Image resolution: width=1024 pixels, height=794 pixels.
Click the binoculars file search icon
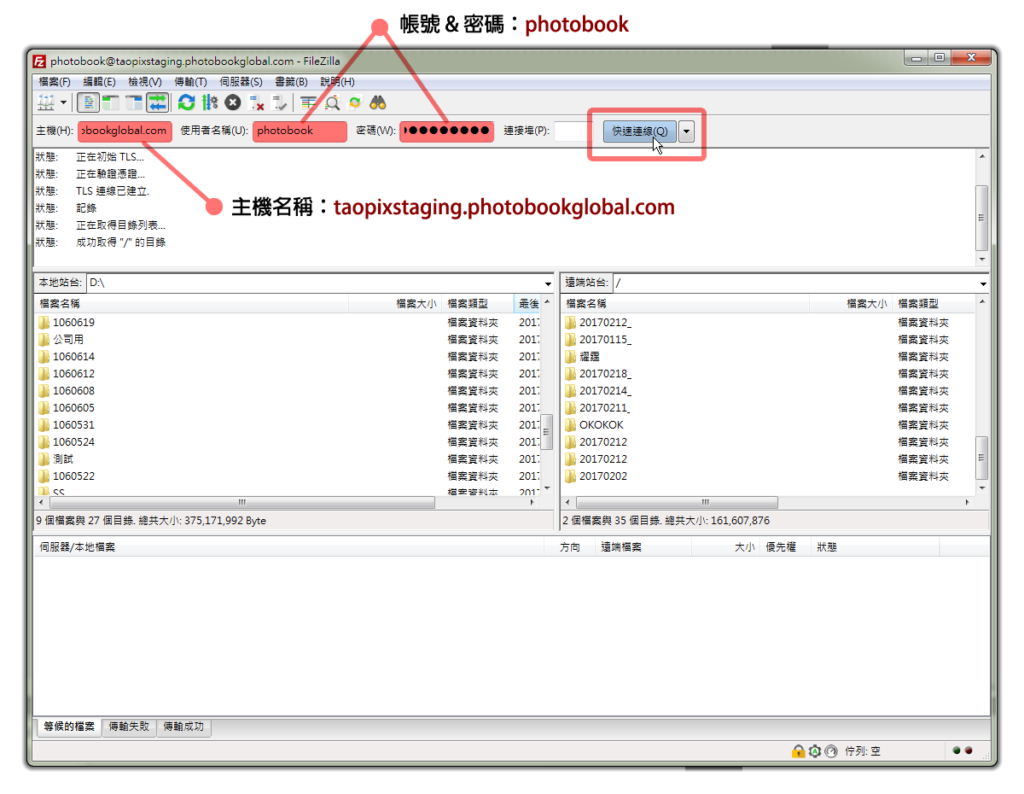(378, 103)
